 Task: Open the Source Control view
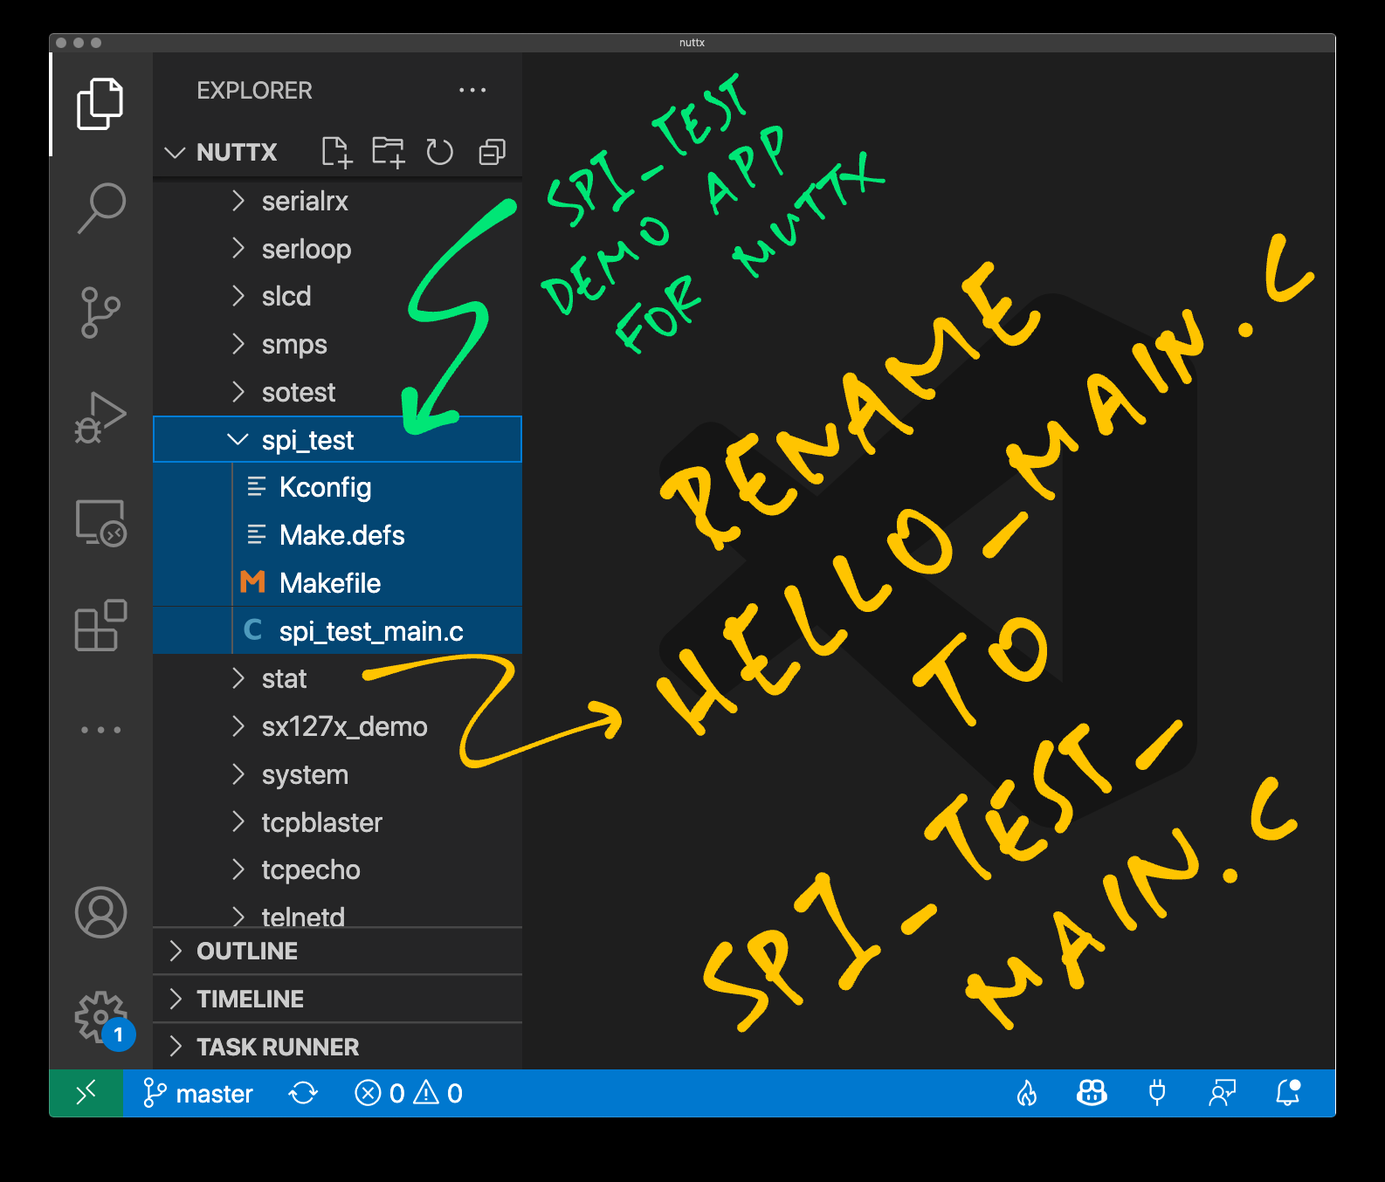tap(101, 312)
